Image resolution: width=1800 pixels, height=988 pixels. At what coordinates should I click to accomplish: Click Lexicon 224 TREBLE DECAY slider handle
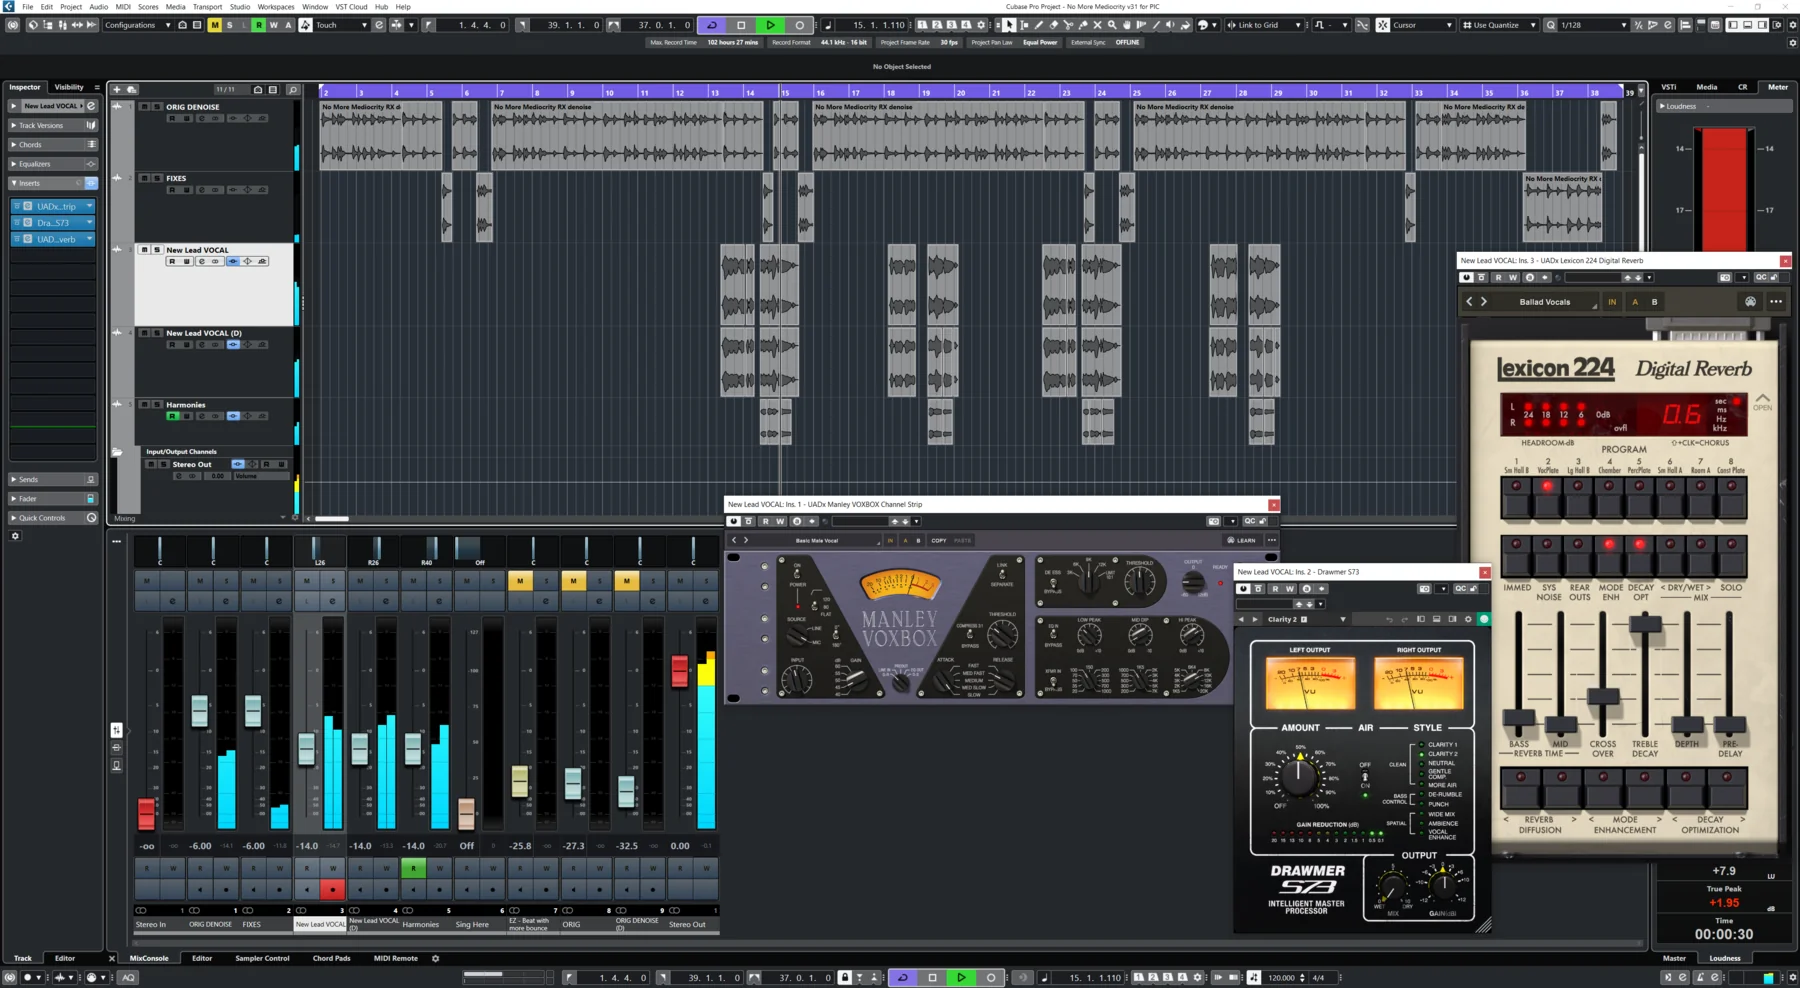[1645, 624]
